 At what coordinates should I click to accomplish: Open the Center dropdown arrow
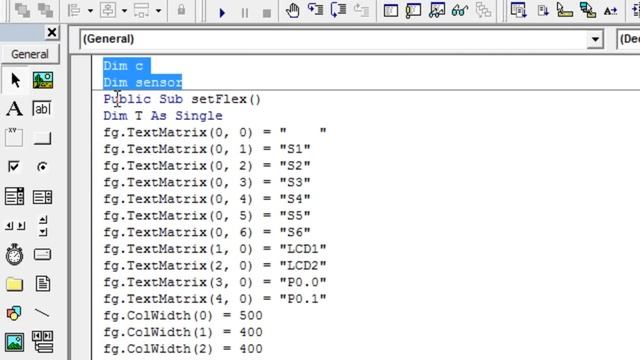point(124,11)
